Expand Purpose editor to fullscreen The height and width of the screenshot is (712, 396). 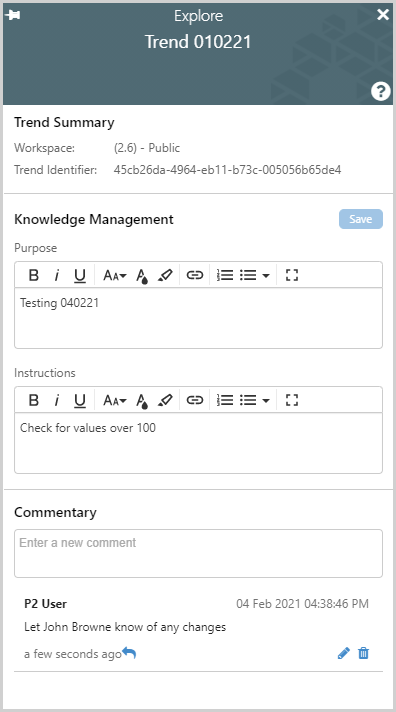point(292,275)
